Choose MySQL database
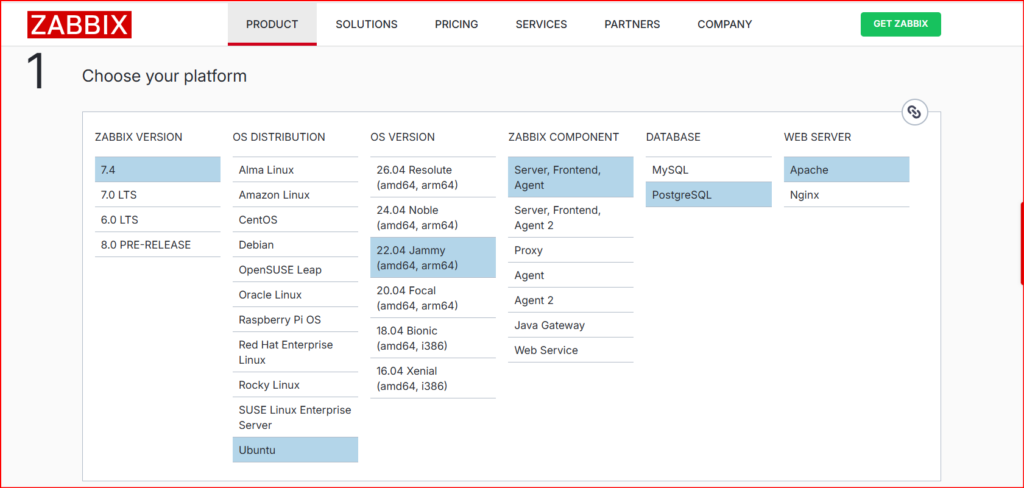Image resolution: width=1024 pixels, height=488 pixels. [x=709, y=170]
